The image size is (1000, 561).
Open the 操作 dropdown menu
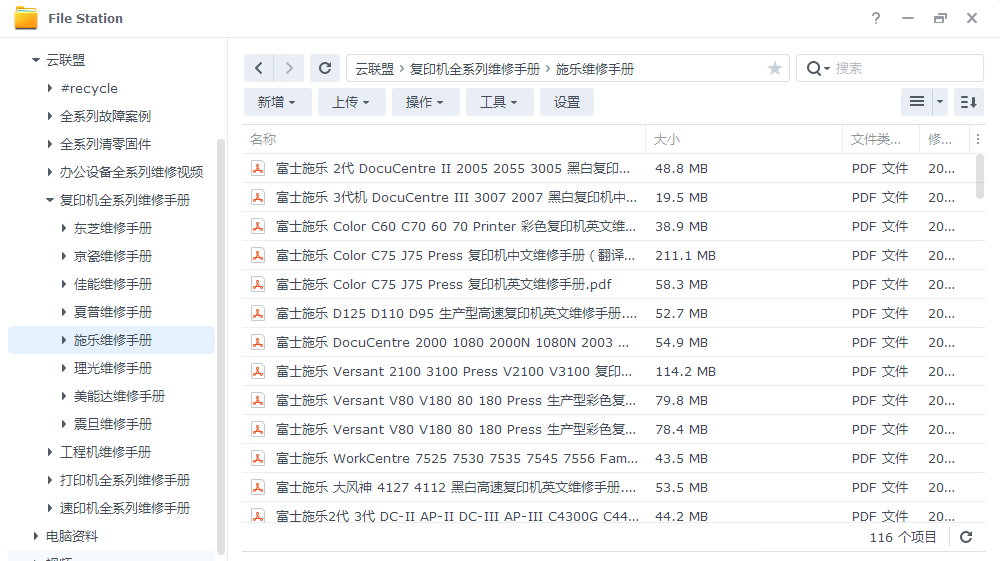[x=425, y=102]
